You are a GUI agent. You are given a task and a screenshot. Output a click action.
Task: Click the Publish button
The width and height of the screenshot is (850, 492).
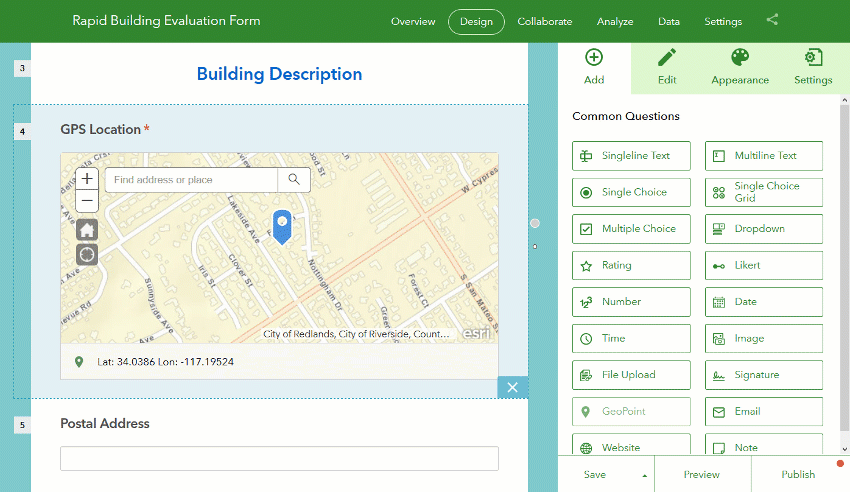pyautogui.click(x=798, y=474)
